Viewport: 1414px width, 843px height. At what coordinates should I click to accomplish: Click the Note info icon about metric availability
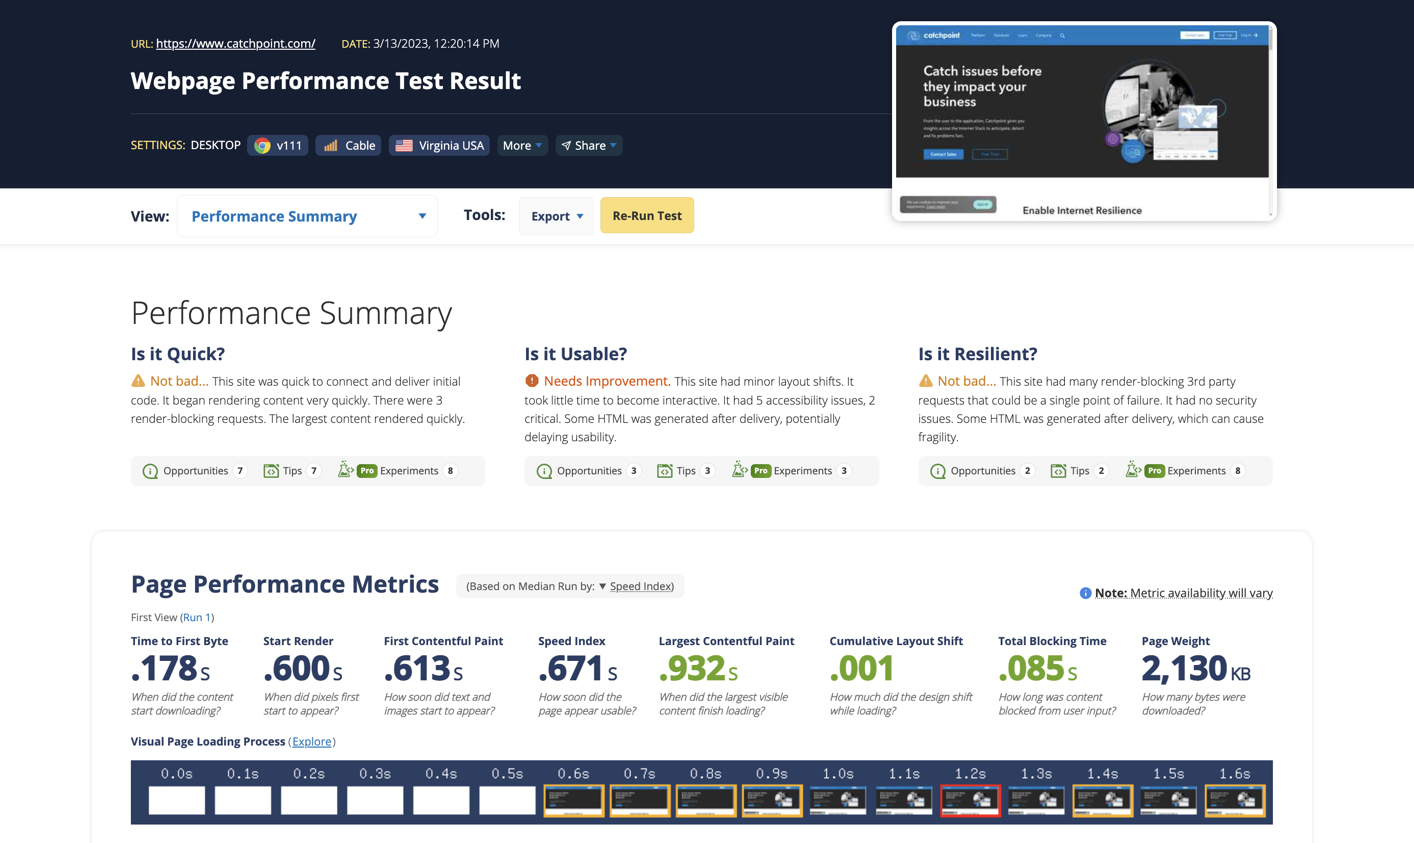coord(1085,593)
